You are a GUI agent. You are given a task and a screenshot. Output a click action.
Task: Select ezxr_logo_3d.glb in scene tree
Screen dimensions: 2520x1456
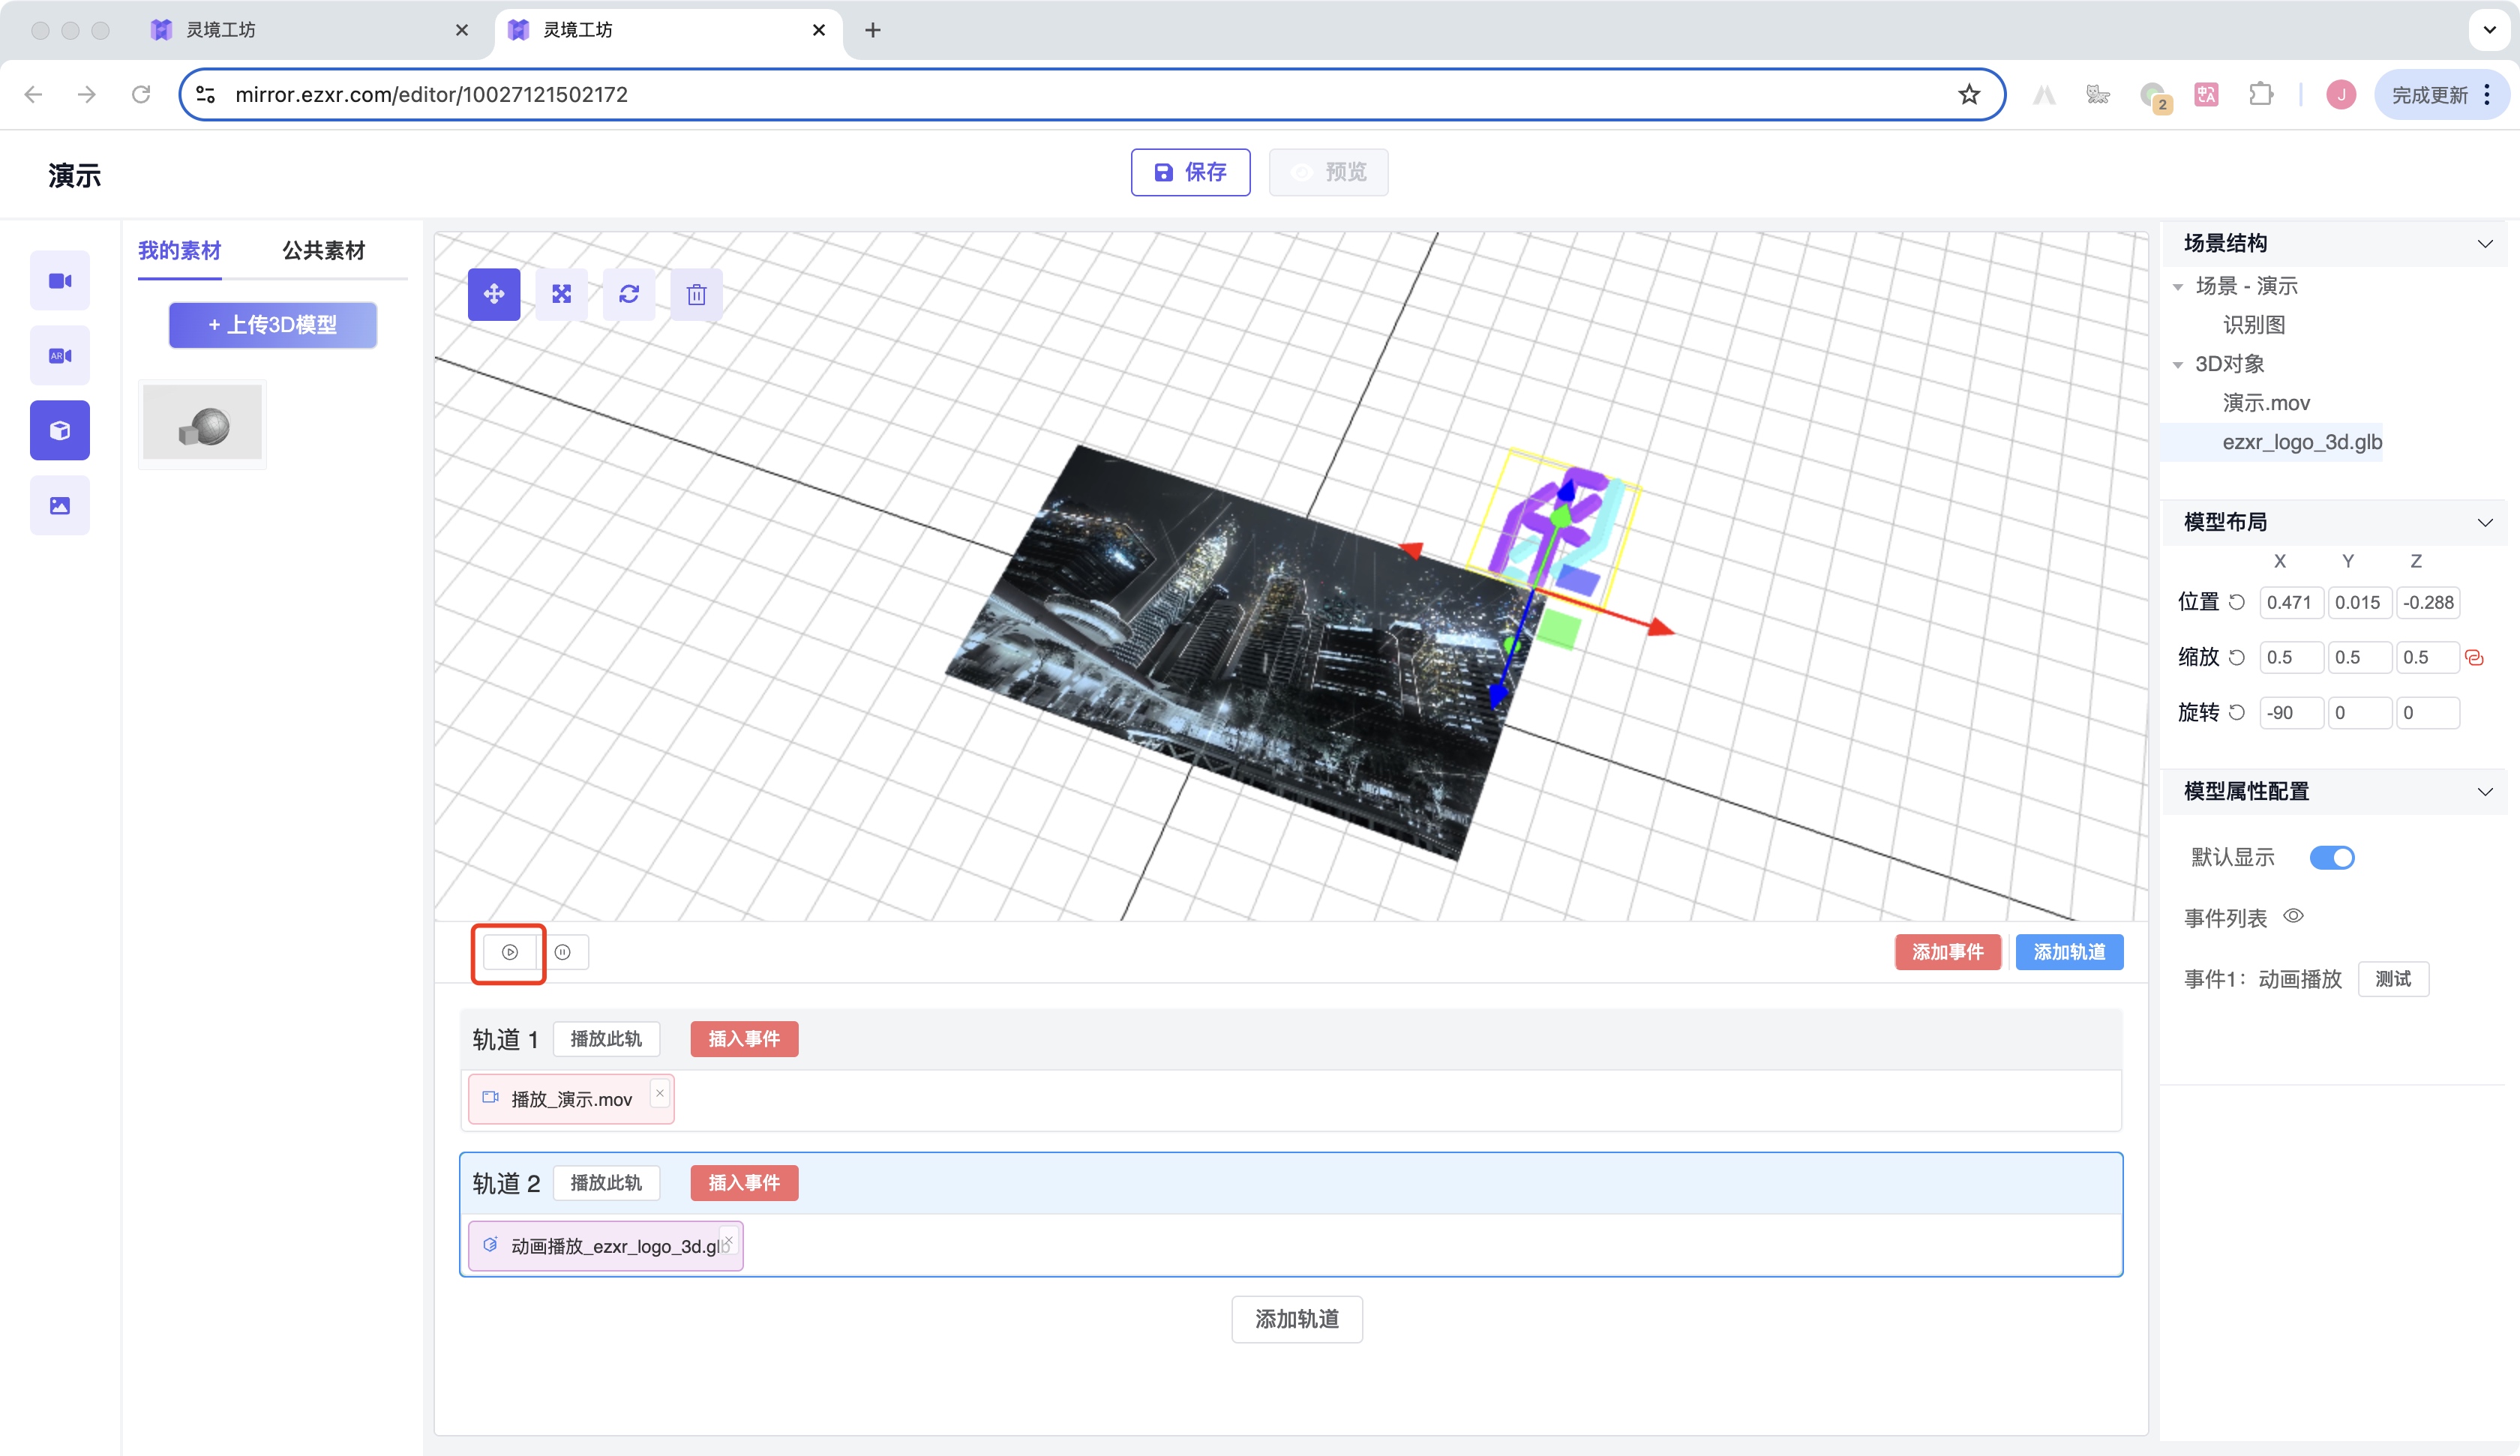point(2302,442)
